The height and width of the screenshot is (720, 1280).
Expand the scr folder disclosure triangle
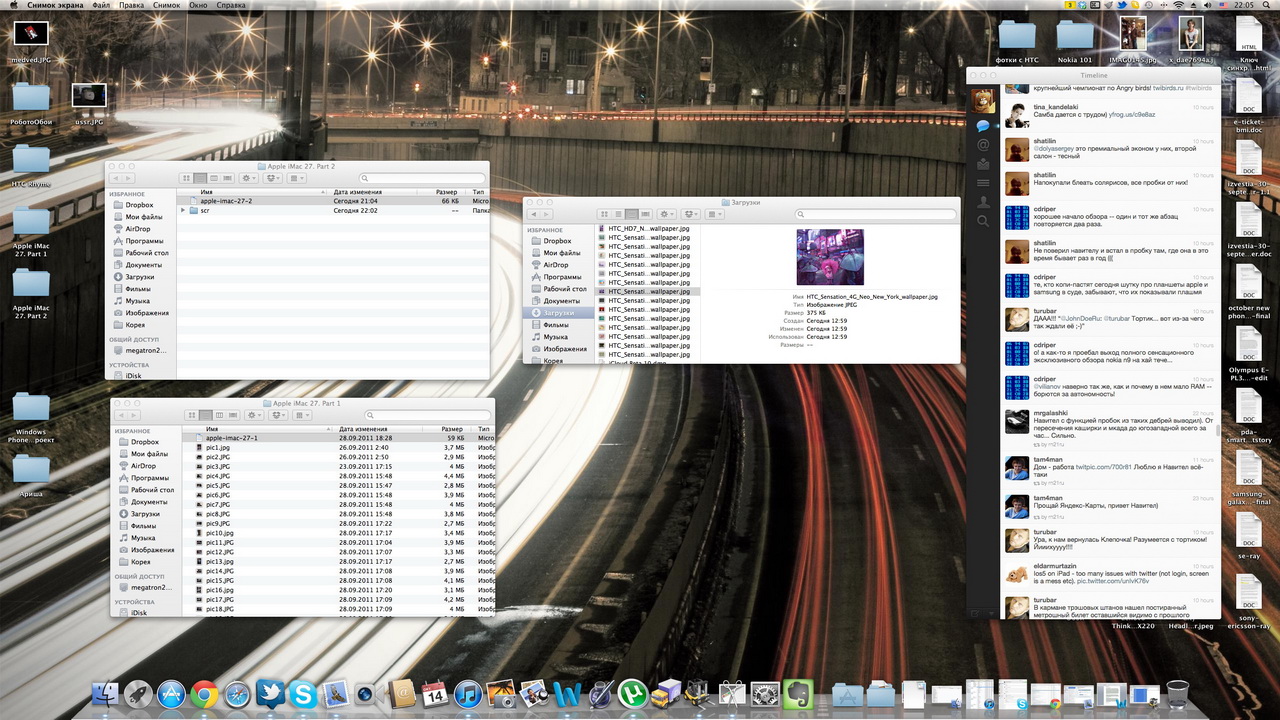[x=184, y=211]
